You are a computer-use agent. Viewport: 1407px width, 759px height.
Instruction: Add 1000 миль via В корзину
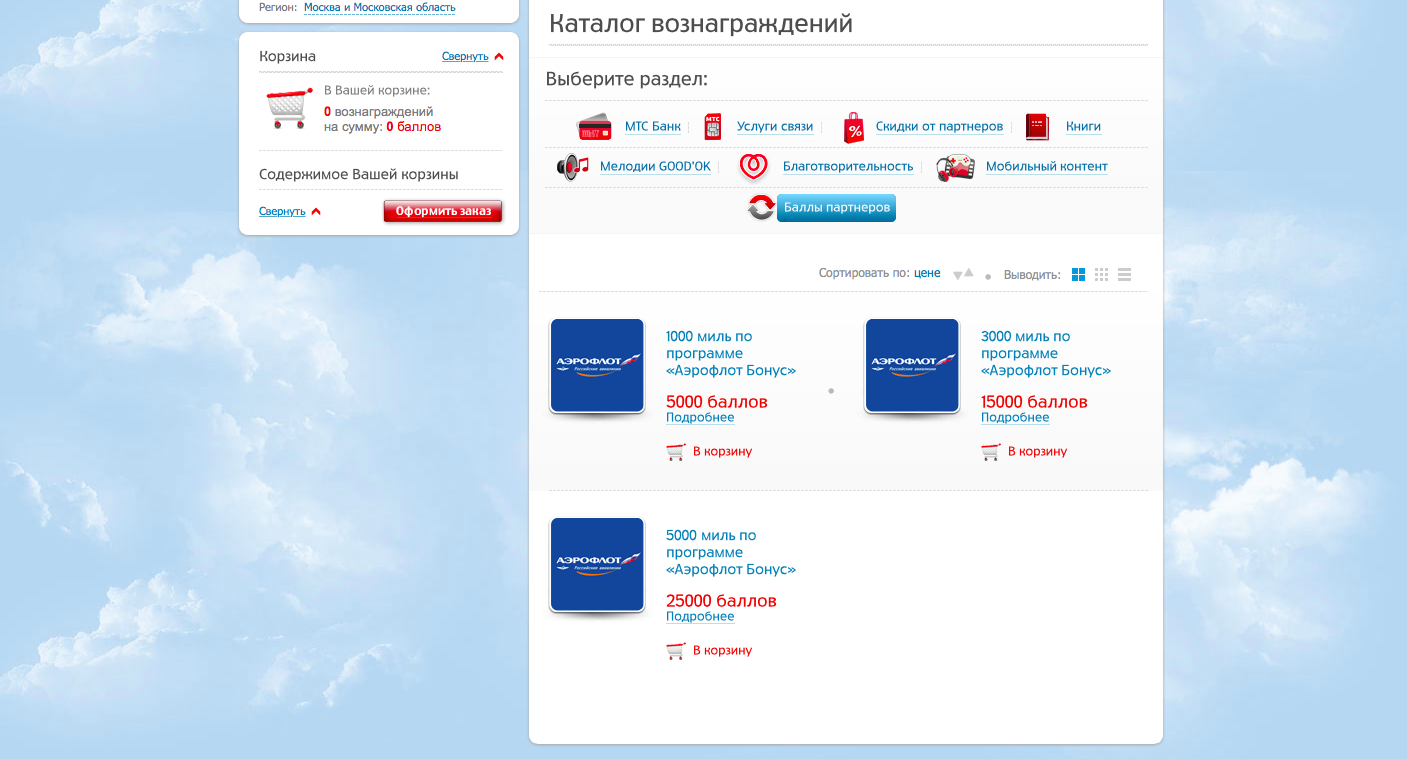[x=722, y=452]
